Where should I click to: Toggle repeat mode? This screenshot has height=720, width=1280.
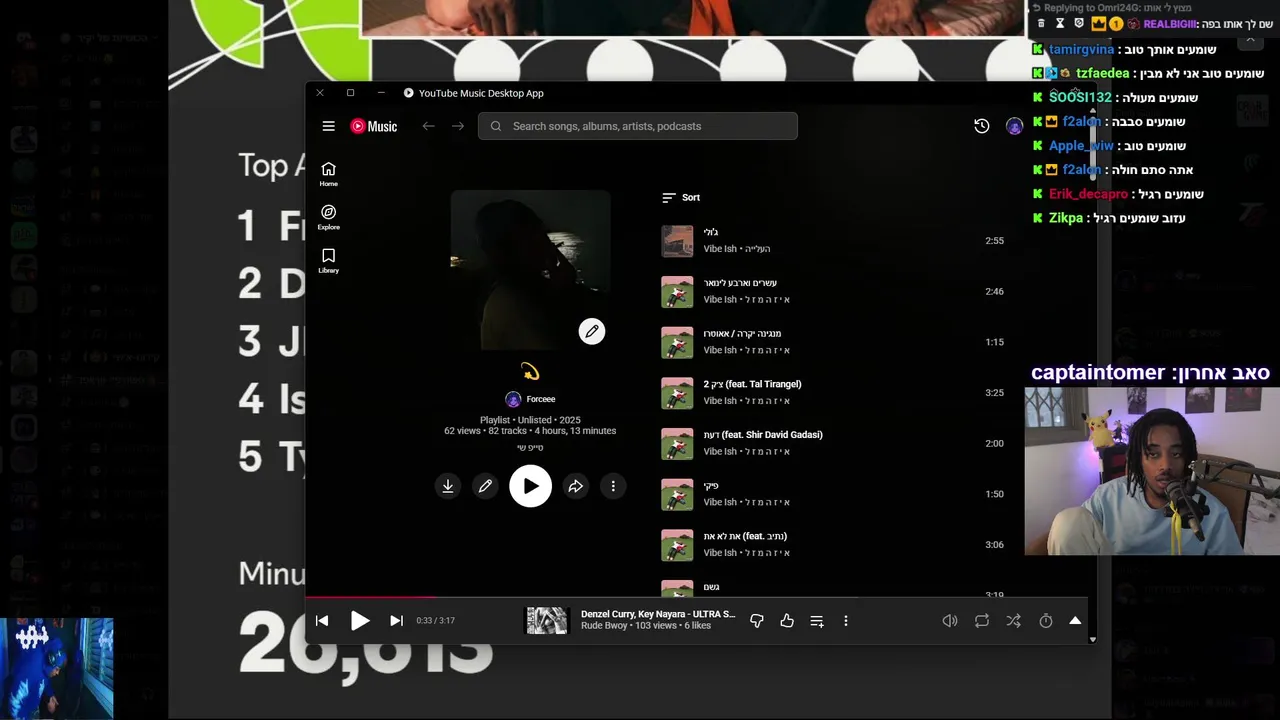tap(982, 621)
